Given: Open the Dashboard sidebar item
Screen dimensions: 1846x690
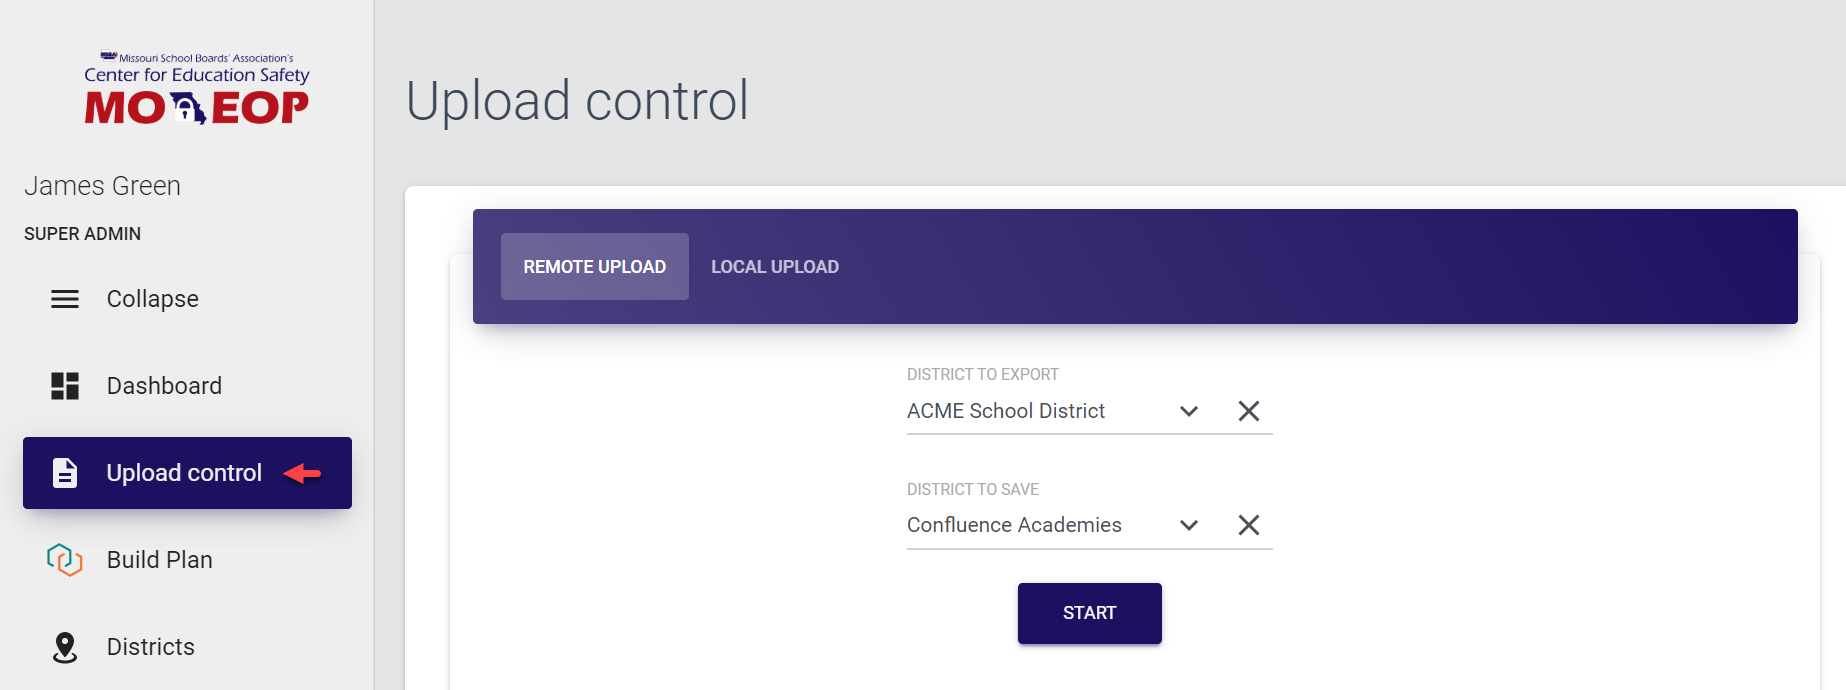Looking at the screenshot, I should click(164, 386).
